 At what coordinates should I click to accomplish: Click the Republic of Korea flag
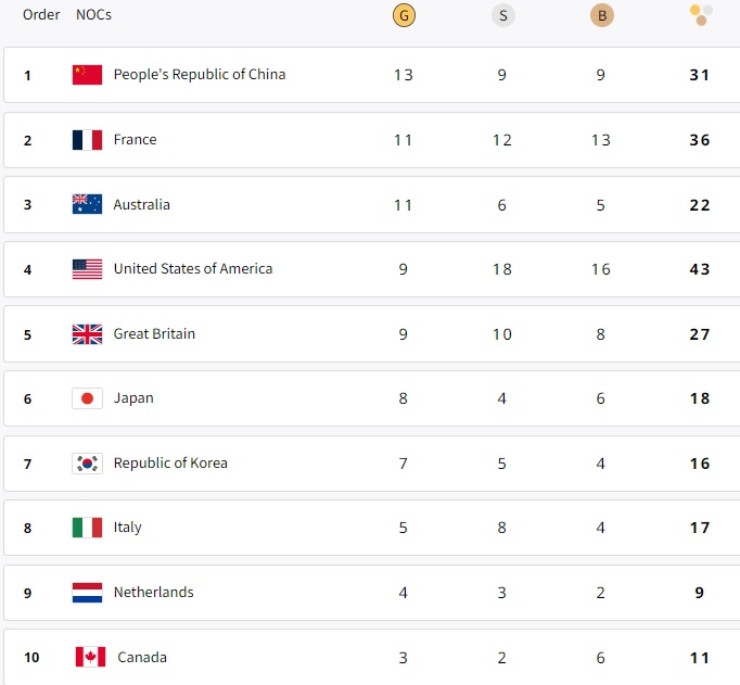[x=87, y=463]
